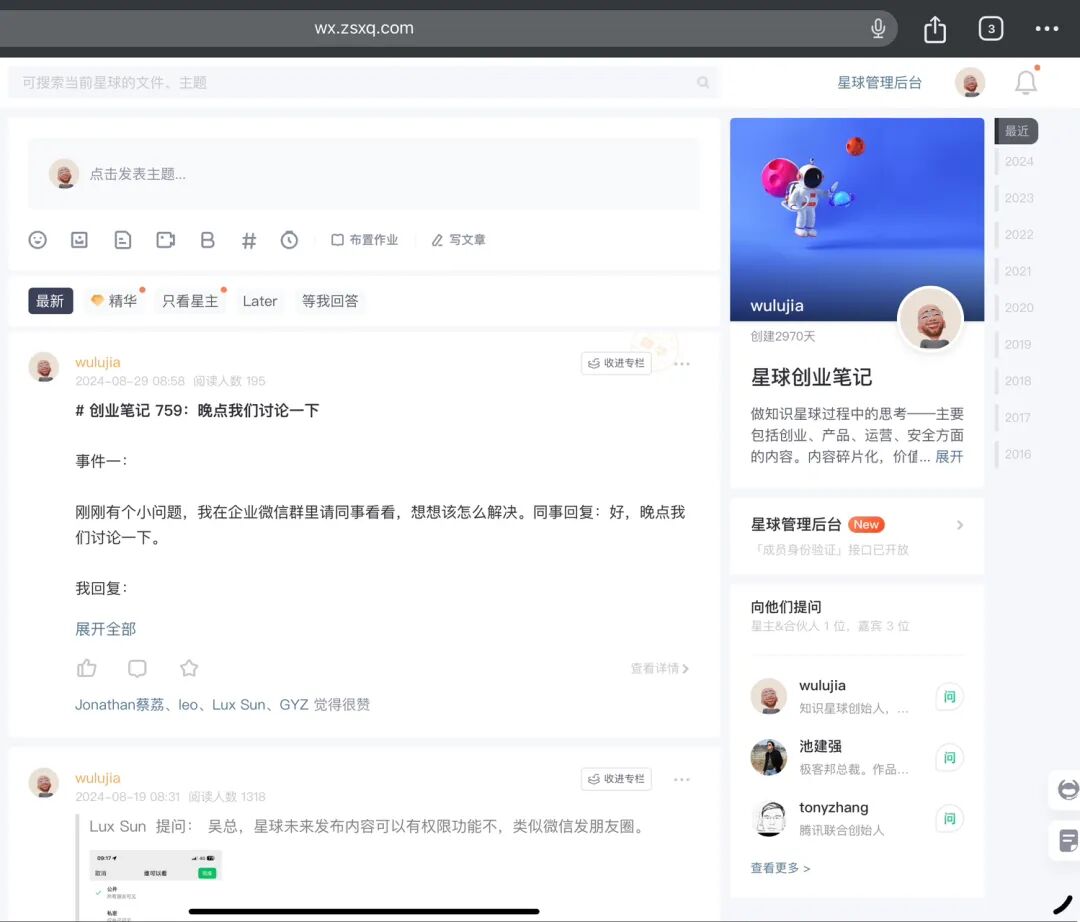Image resolution: width=1080 pixels, height=922 pixels.
Task: Click 查看更多 under 向他们提问
Action: [x=780, y=868]
